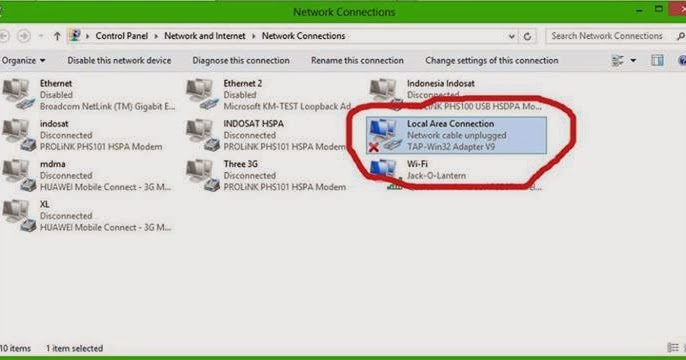Image resolution: width=686 pixels, height=360 pixels.
Task: Toggle the preview pane icon
Action: pyautogui.click(x=657, y=60)
